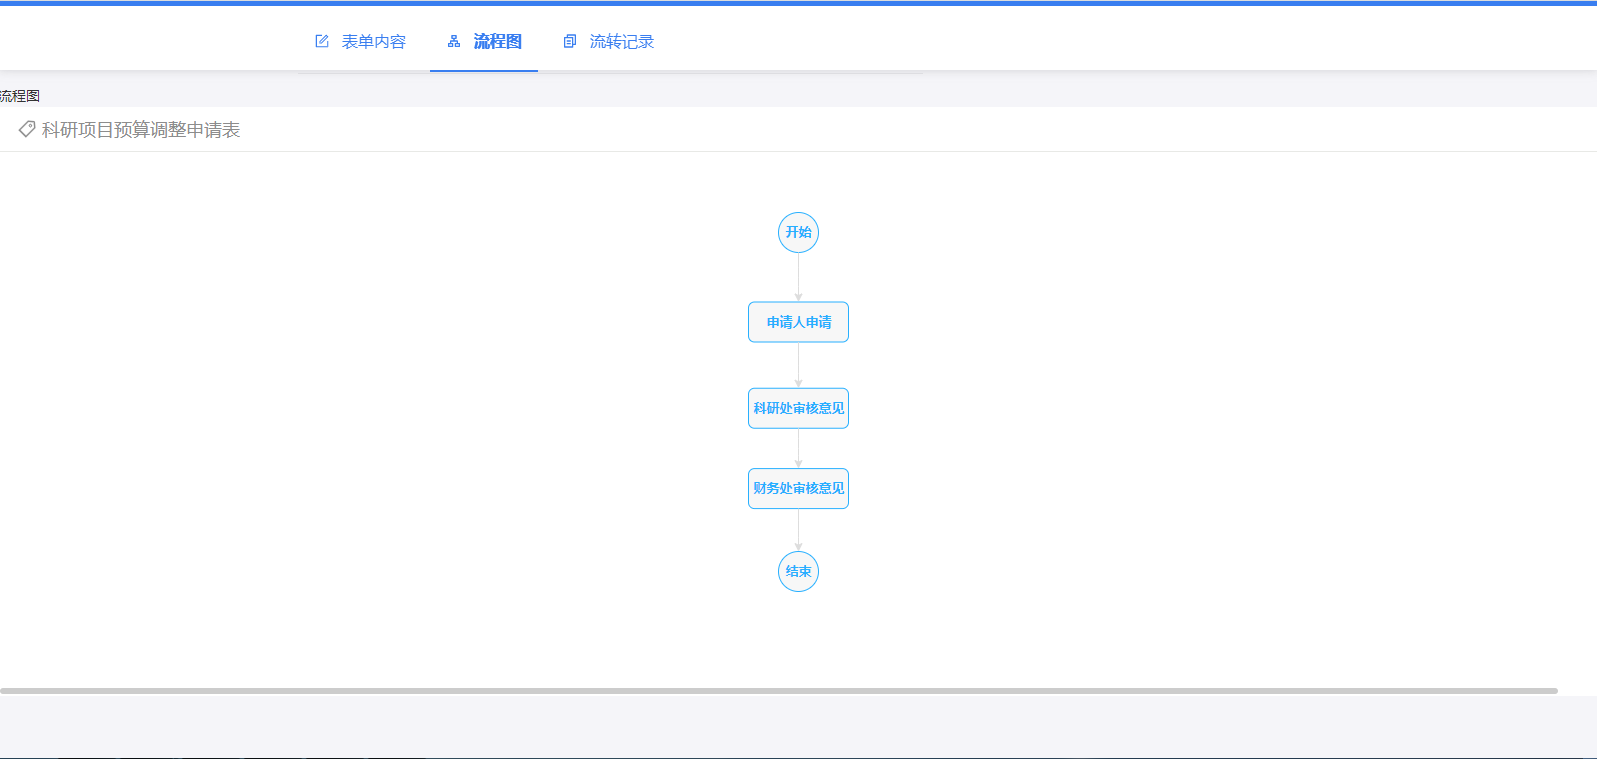Click the 申请人申请 flow node

coord(798,322)
